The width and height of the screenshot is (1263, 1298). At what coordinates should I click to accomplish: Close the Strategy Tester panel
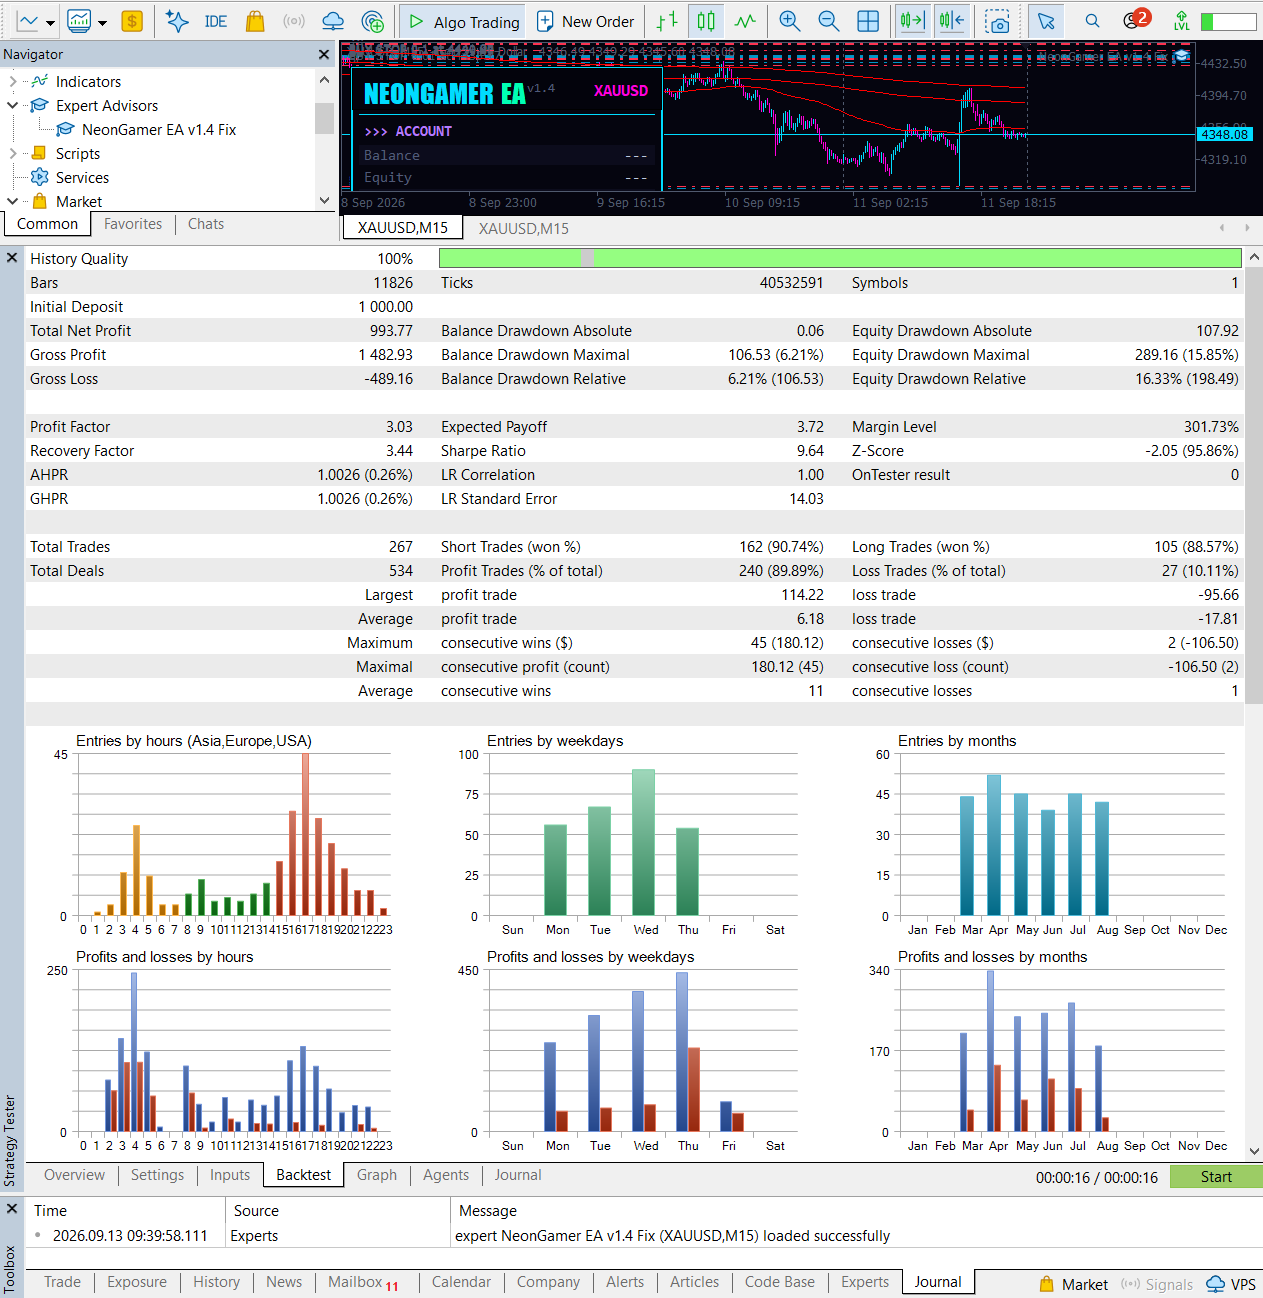(12, 258)
